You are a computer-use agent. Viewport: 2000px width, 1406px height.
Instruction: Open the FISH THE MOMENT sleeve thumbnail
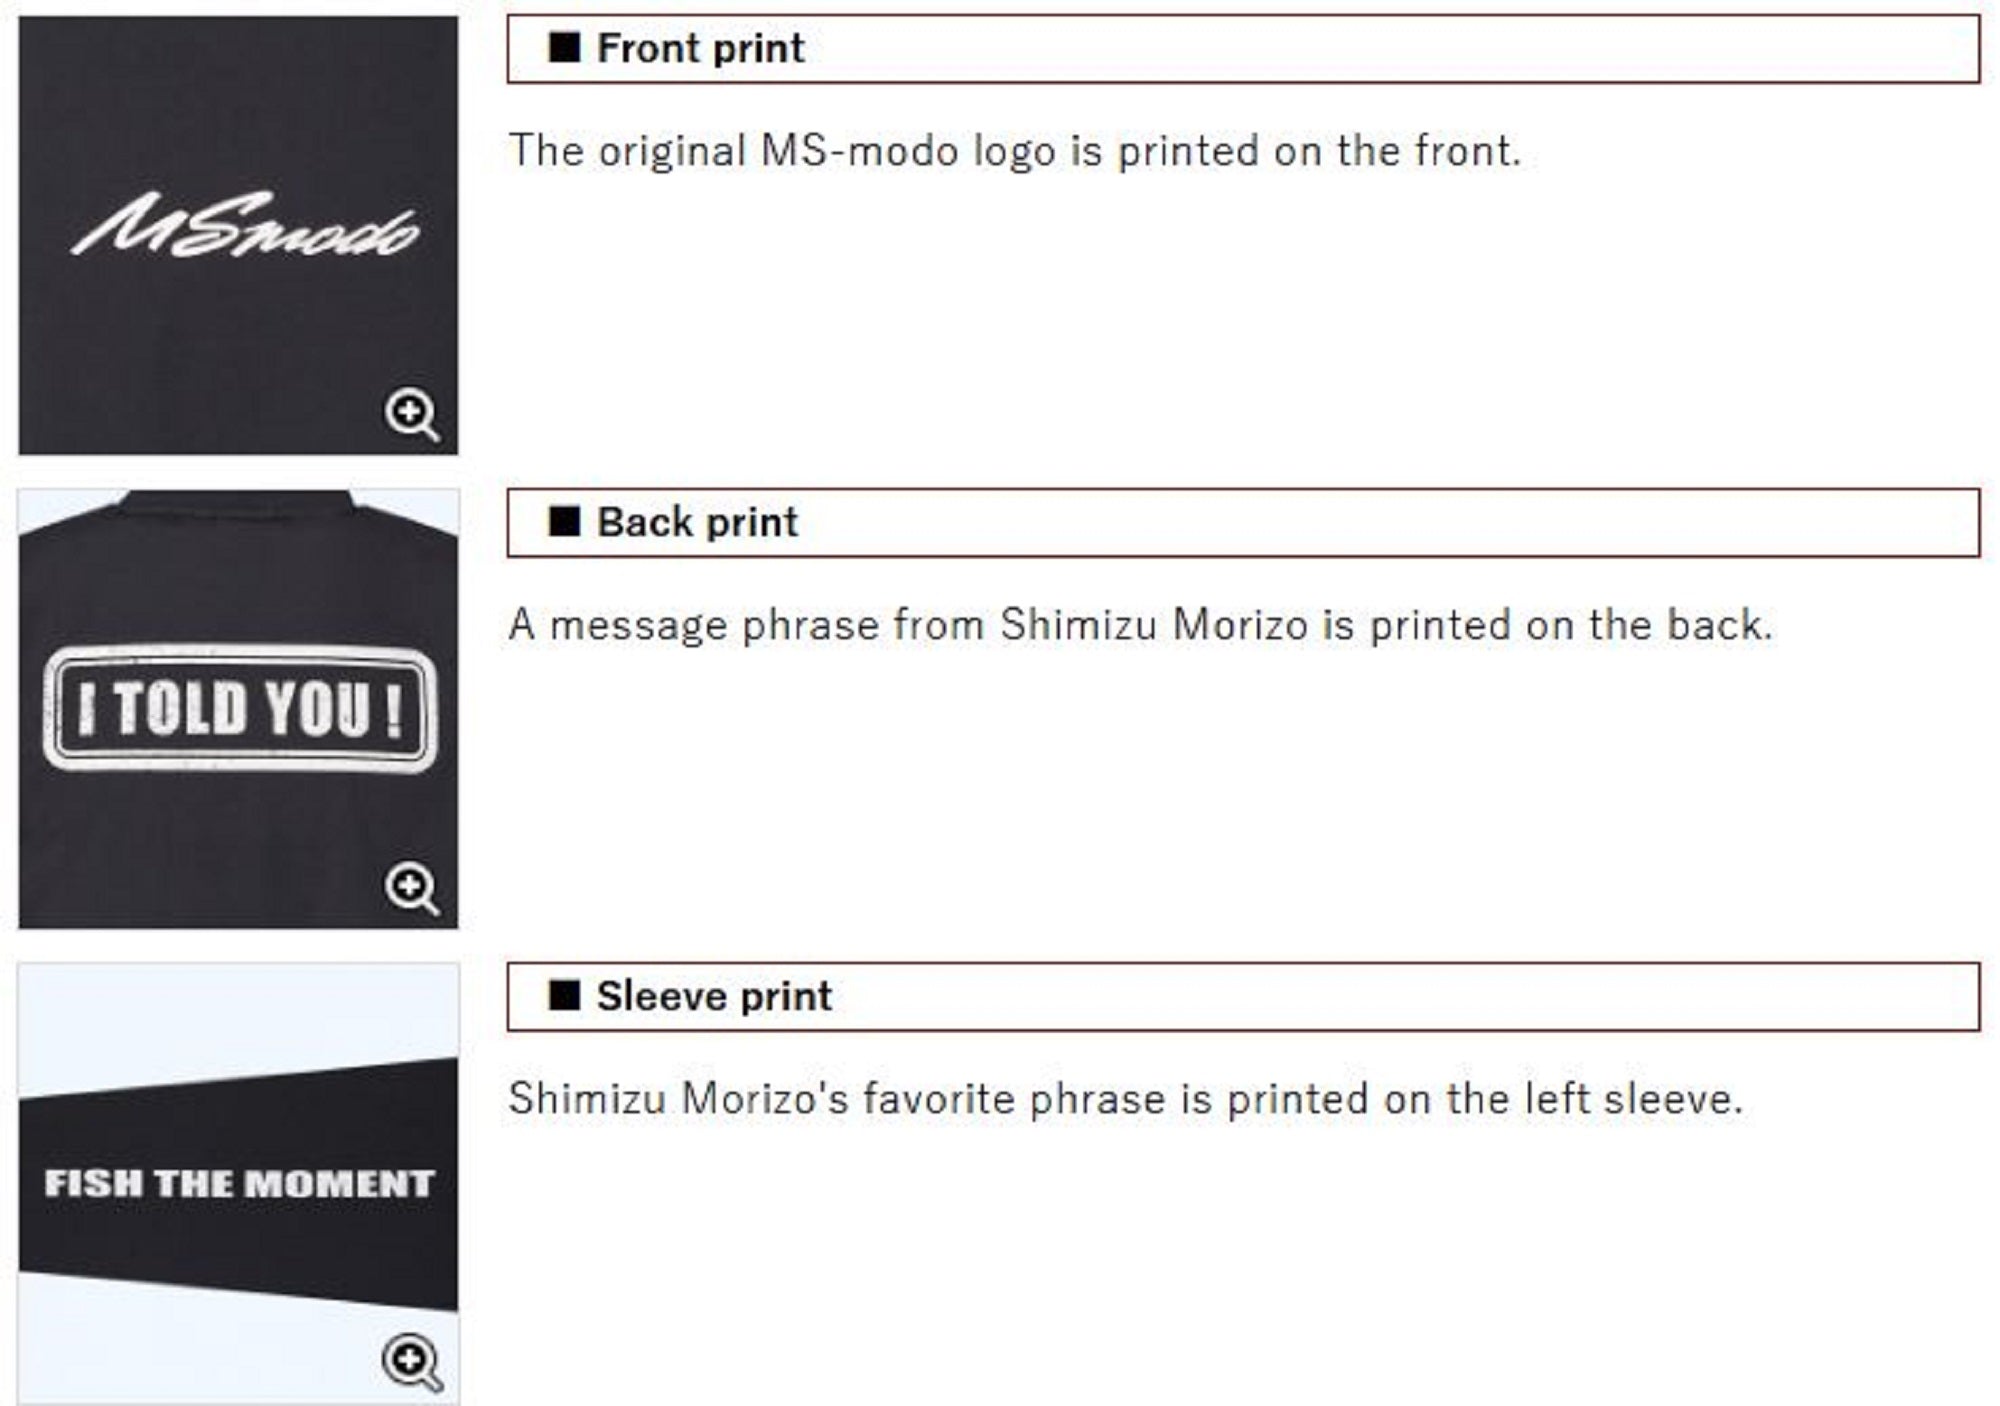[238, 1183]
